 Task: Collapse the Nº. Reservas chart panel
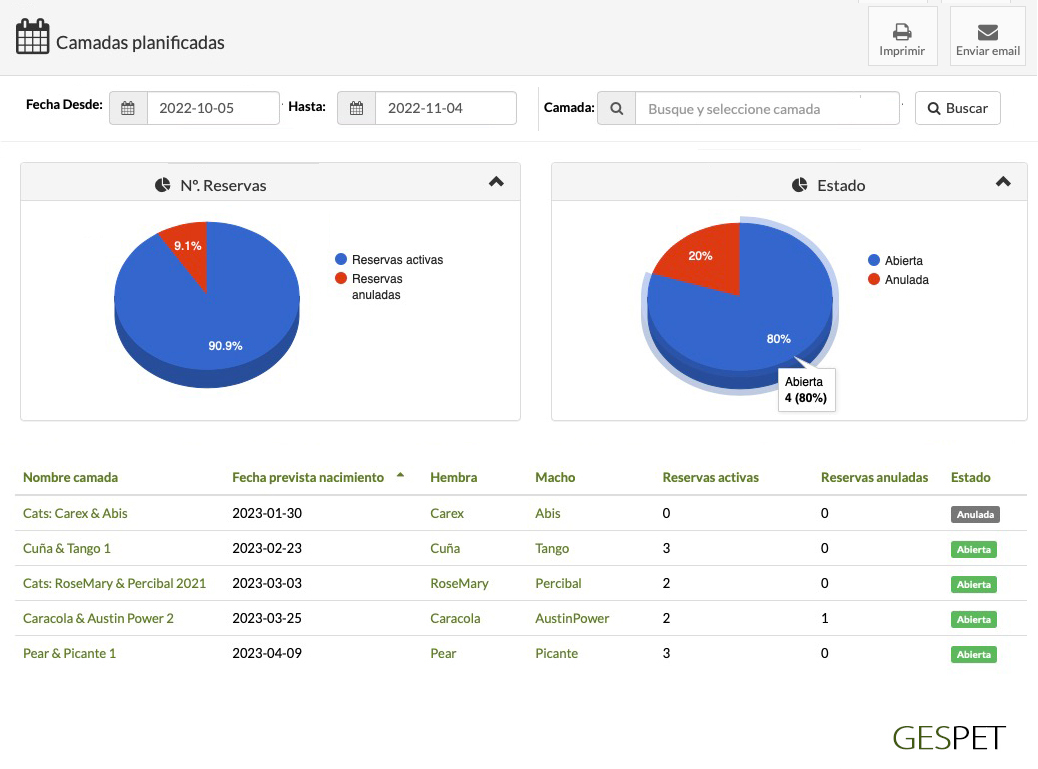click(496, 182)
